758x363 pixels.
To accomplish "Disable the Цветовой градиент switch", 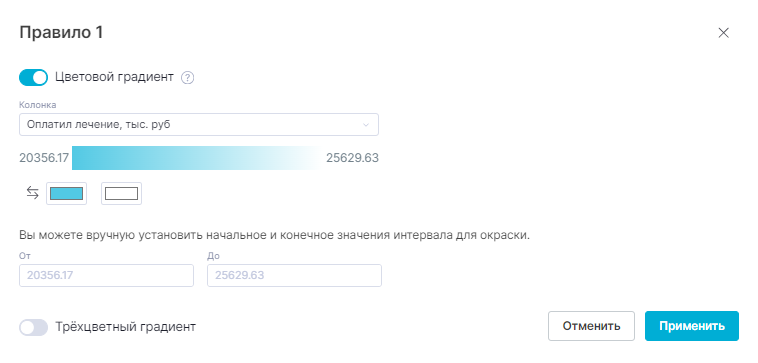I will tap(33, 77).
